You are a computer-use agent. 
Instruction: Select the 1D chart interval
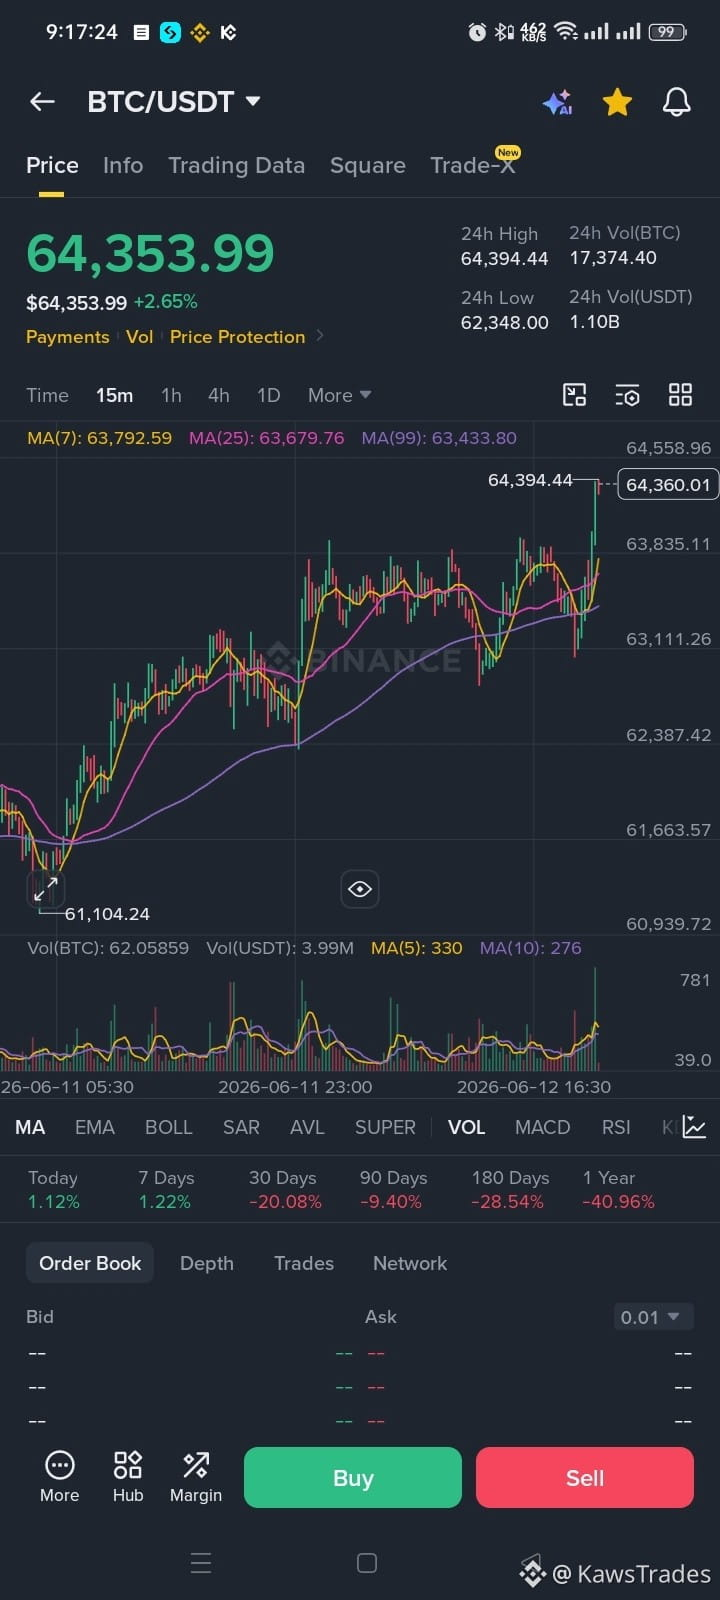coord(268,395)
